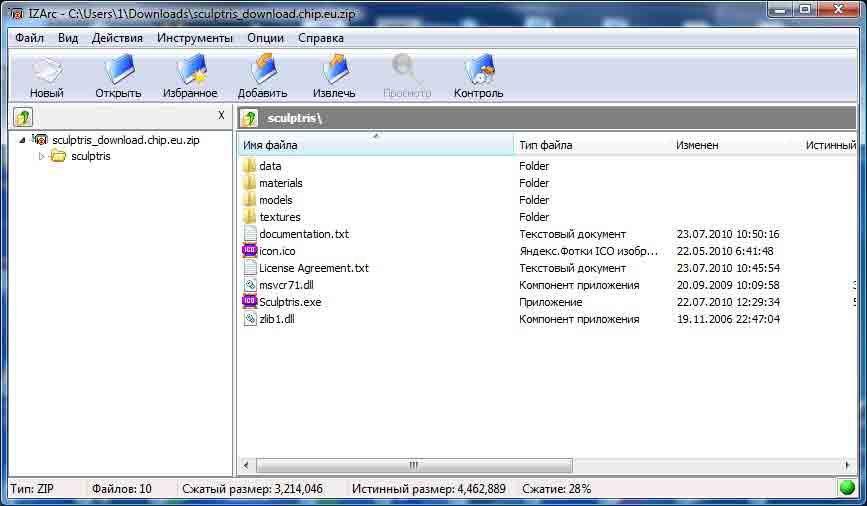
Task: Click the date 19.11.2006 22:47:04
Action: [728, 319]
